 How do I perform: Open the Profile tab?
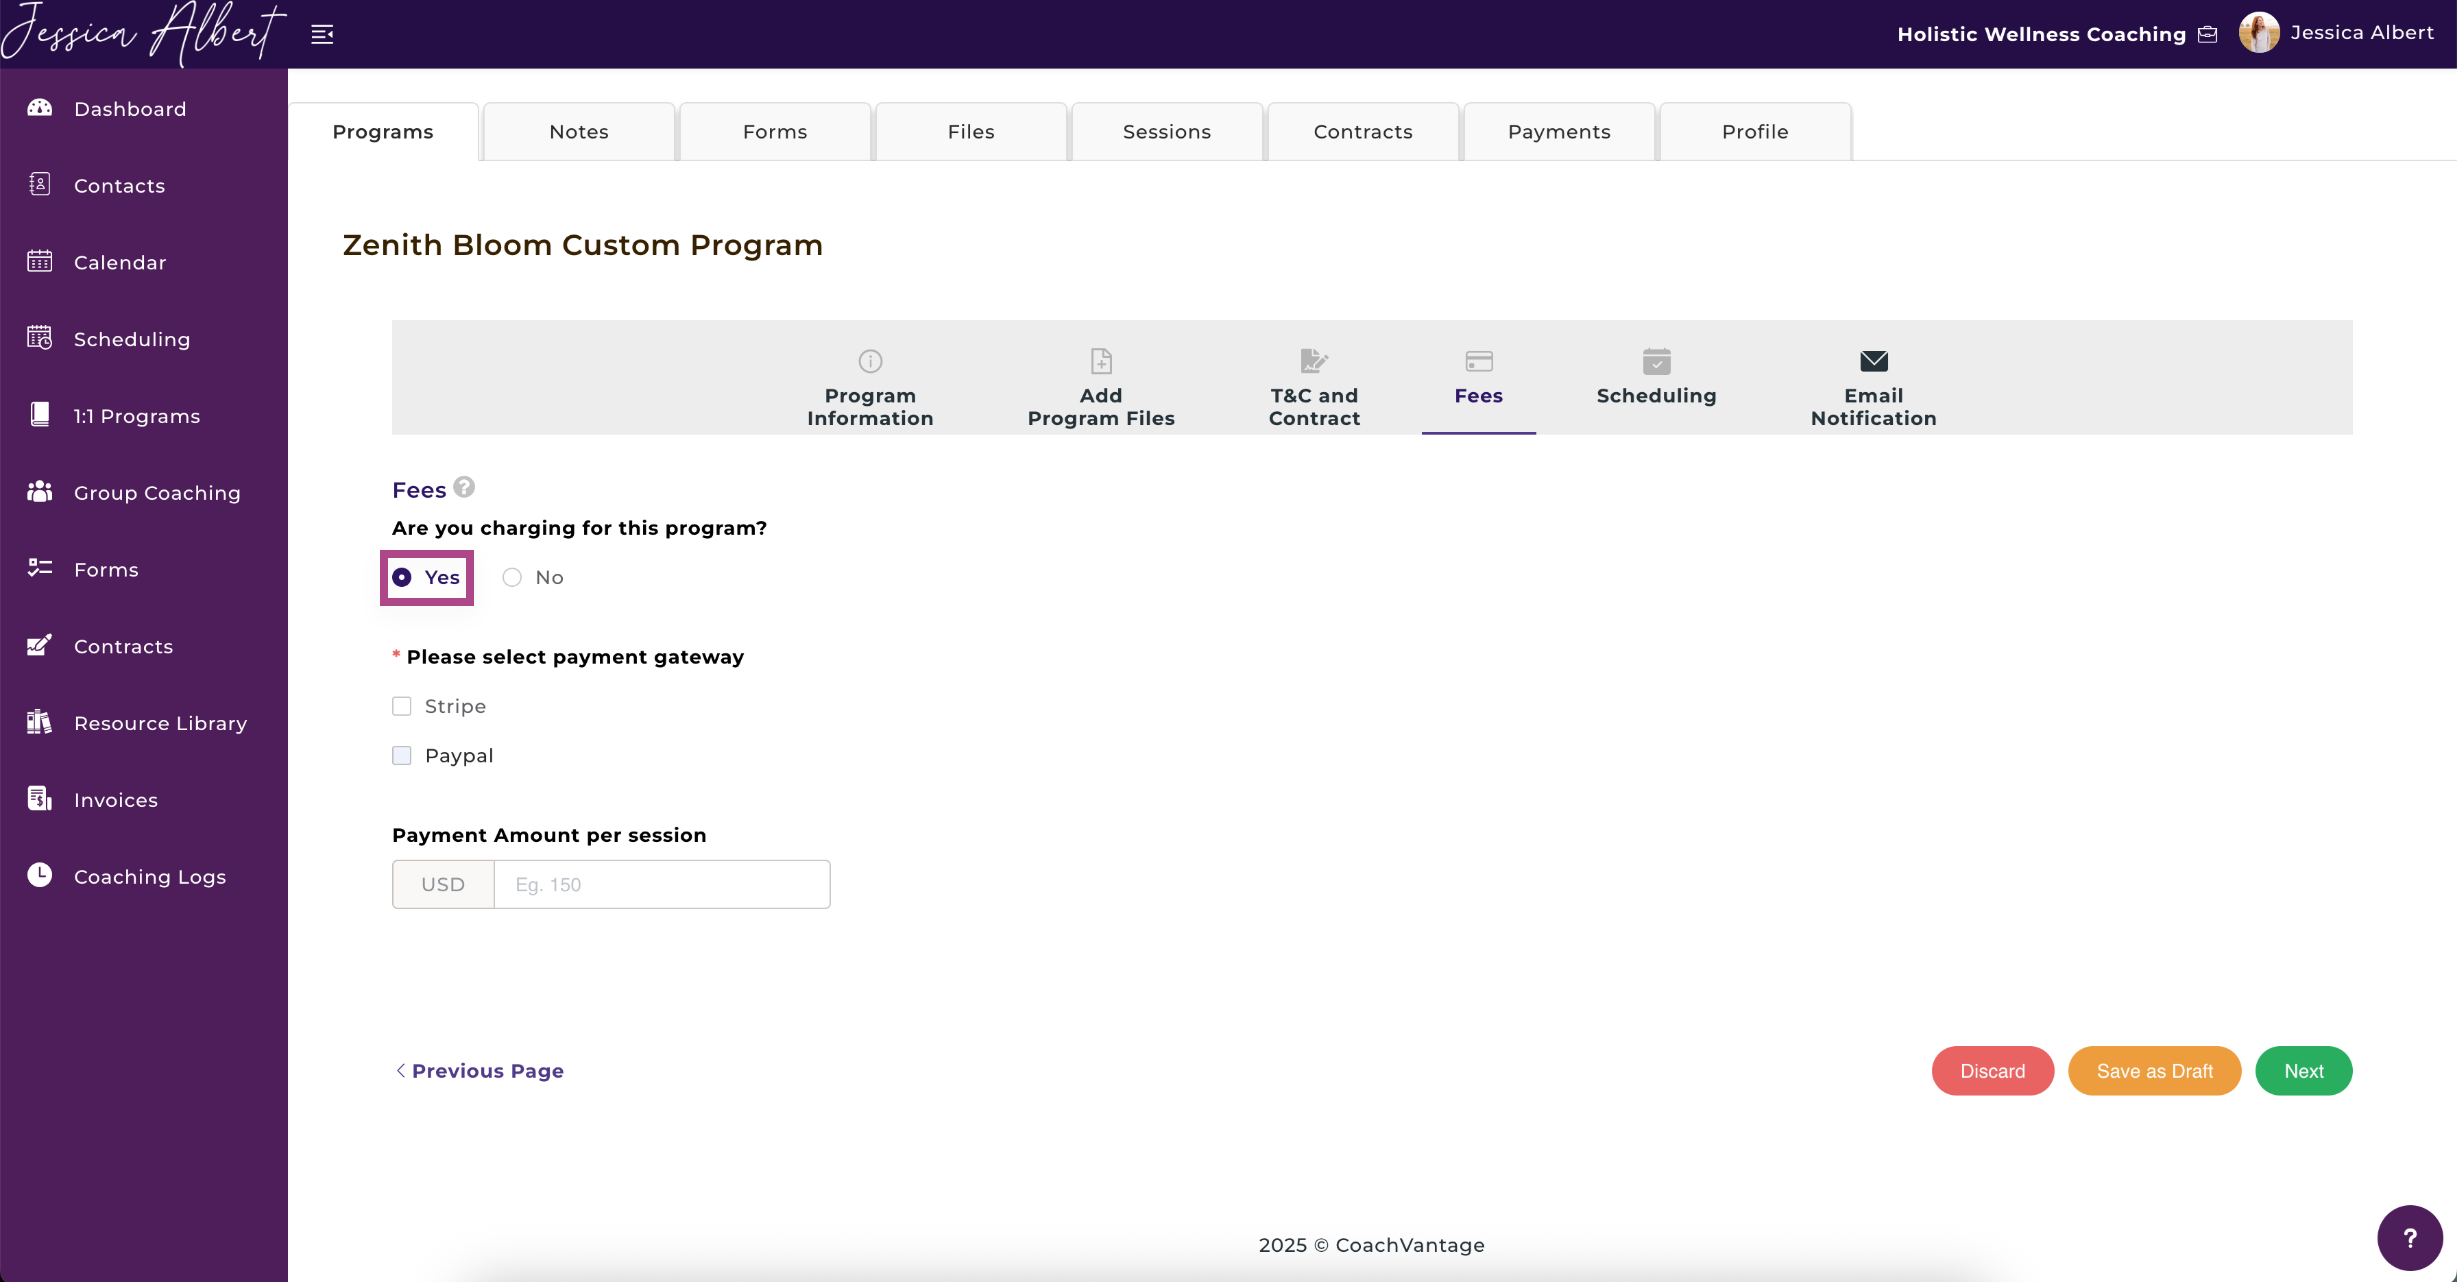click(1755, 132)
